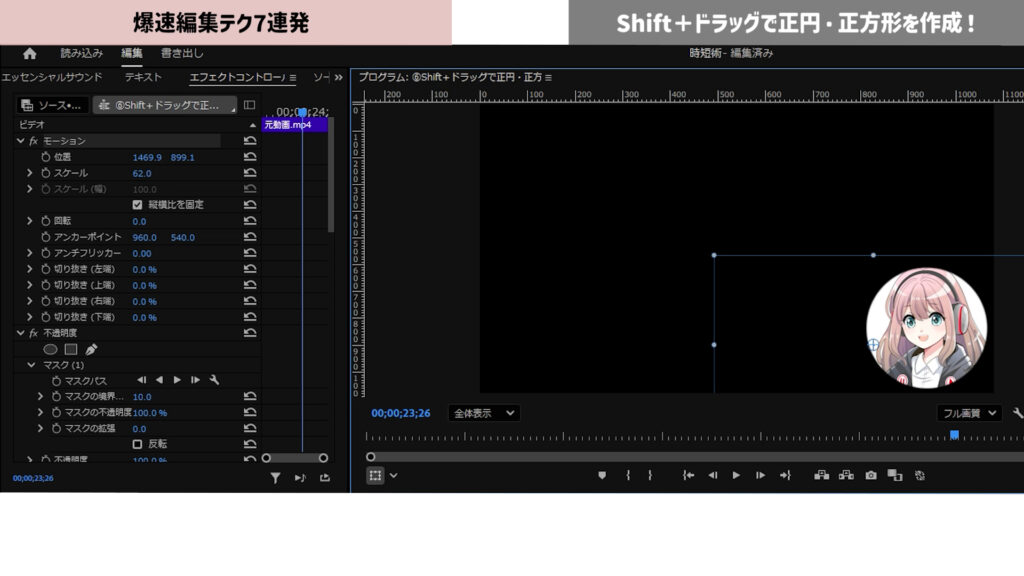Screen dimensions: 1024x576
Task: Open the エッセンシャルサウンド panel tab
Action: tap(52, 77)
